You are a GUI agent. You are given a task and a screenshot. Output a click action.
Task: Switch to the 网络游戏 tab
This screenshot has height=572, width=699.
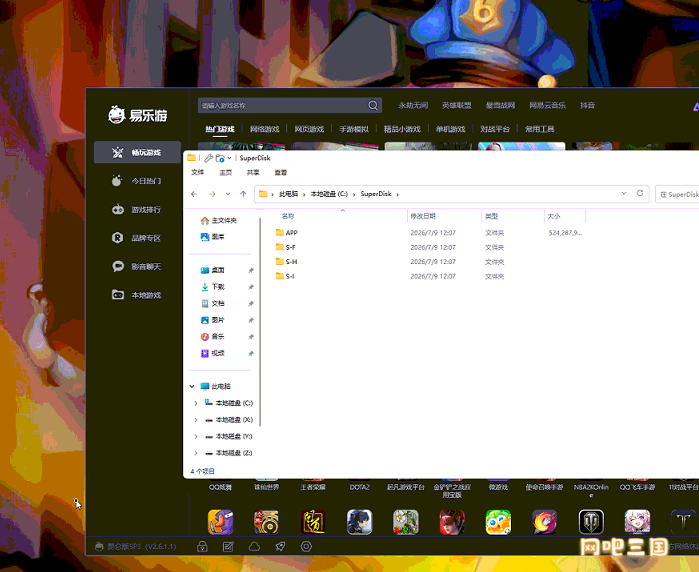coord(264,129)
